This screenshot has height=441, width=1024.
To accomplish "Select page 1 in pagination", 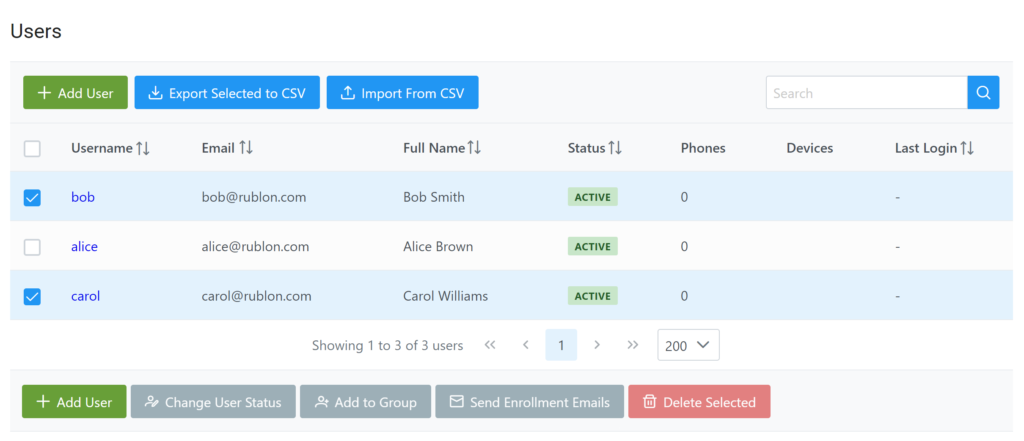I will pyautogui.click(x=561, y=345).
